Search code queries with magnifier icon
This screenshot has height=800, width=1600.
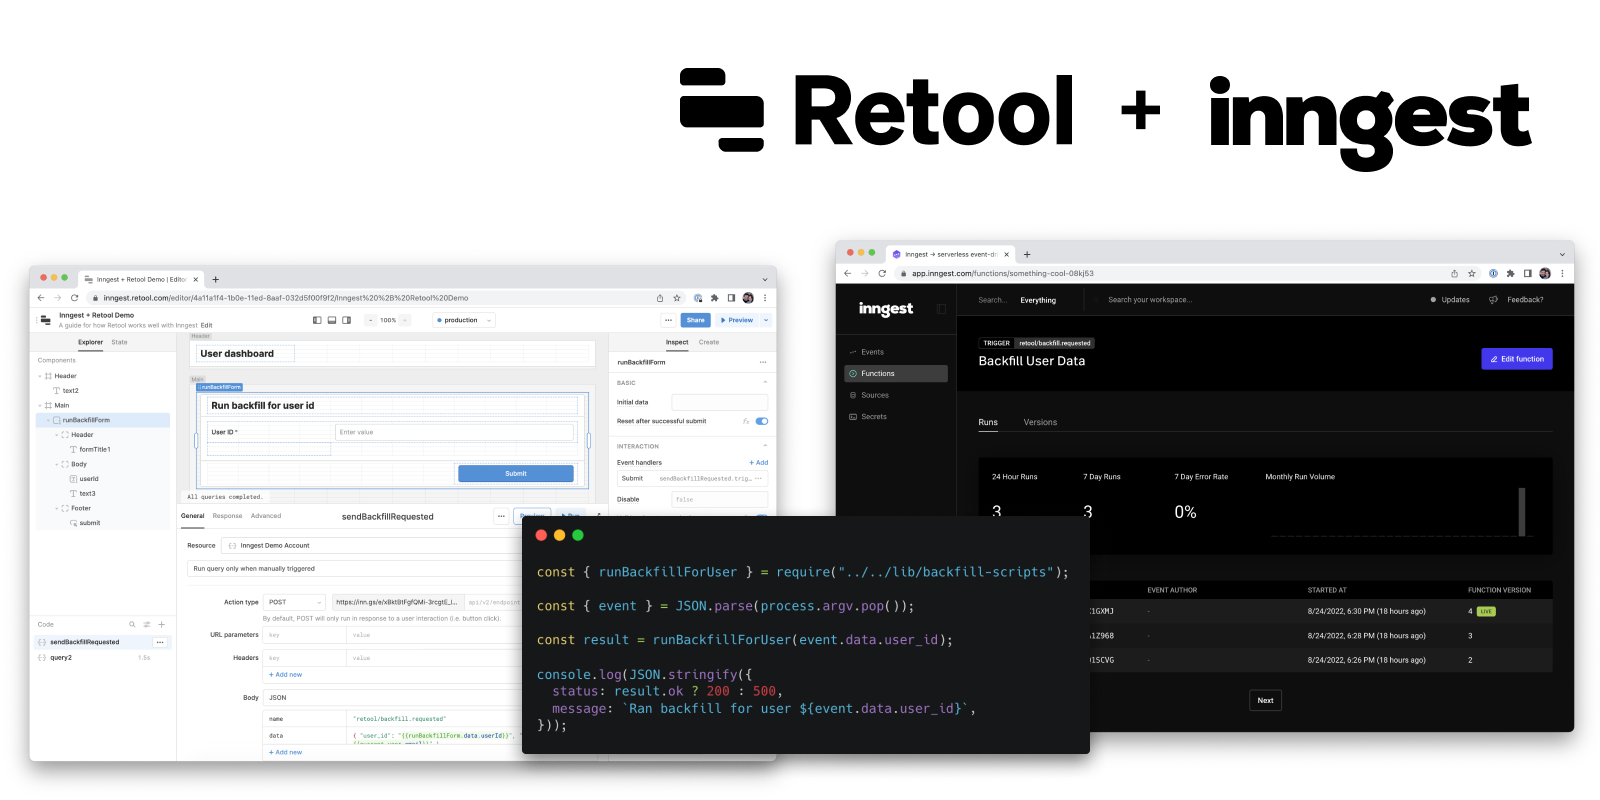132,624
